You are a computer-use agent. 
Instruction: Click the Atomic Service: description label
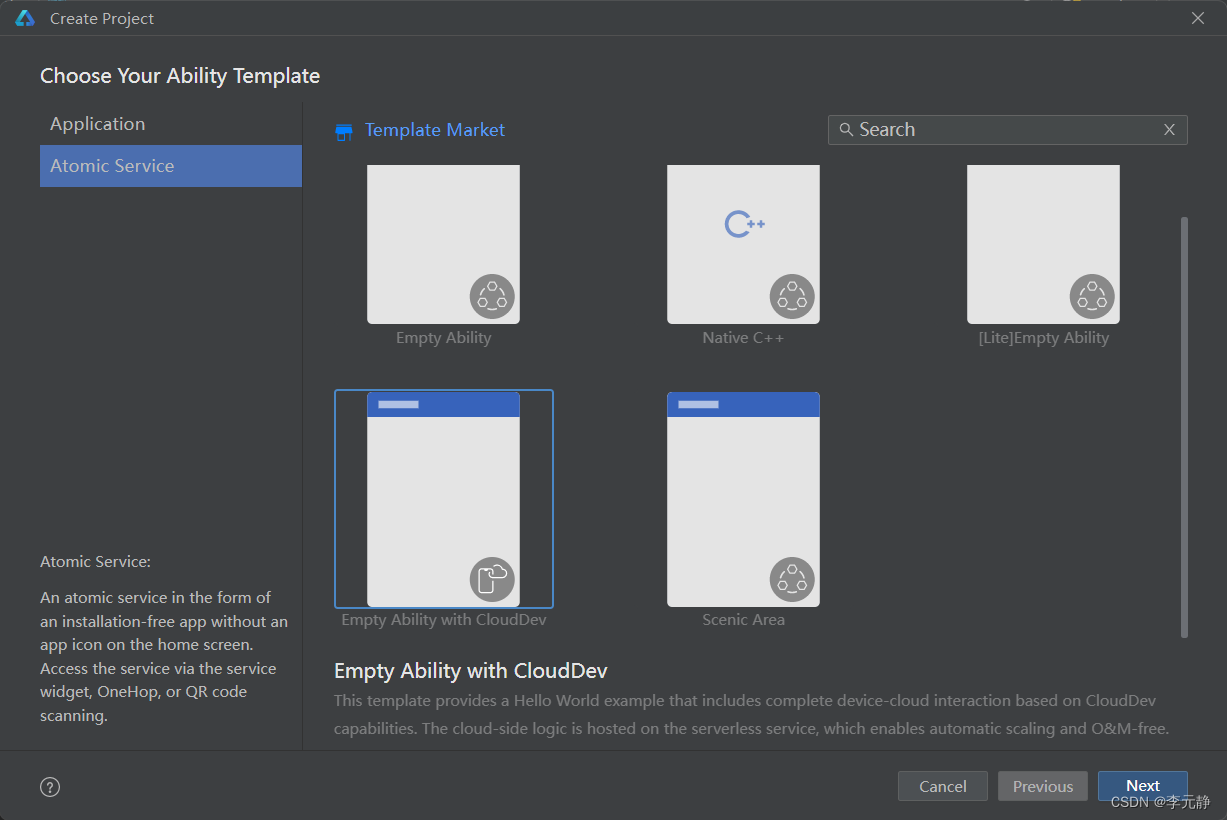coord(95,562)
